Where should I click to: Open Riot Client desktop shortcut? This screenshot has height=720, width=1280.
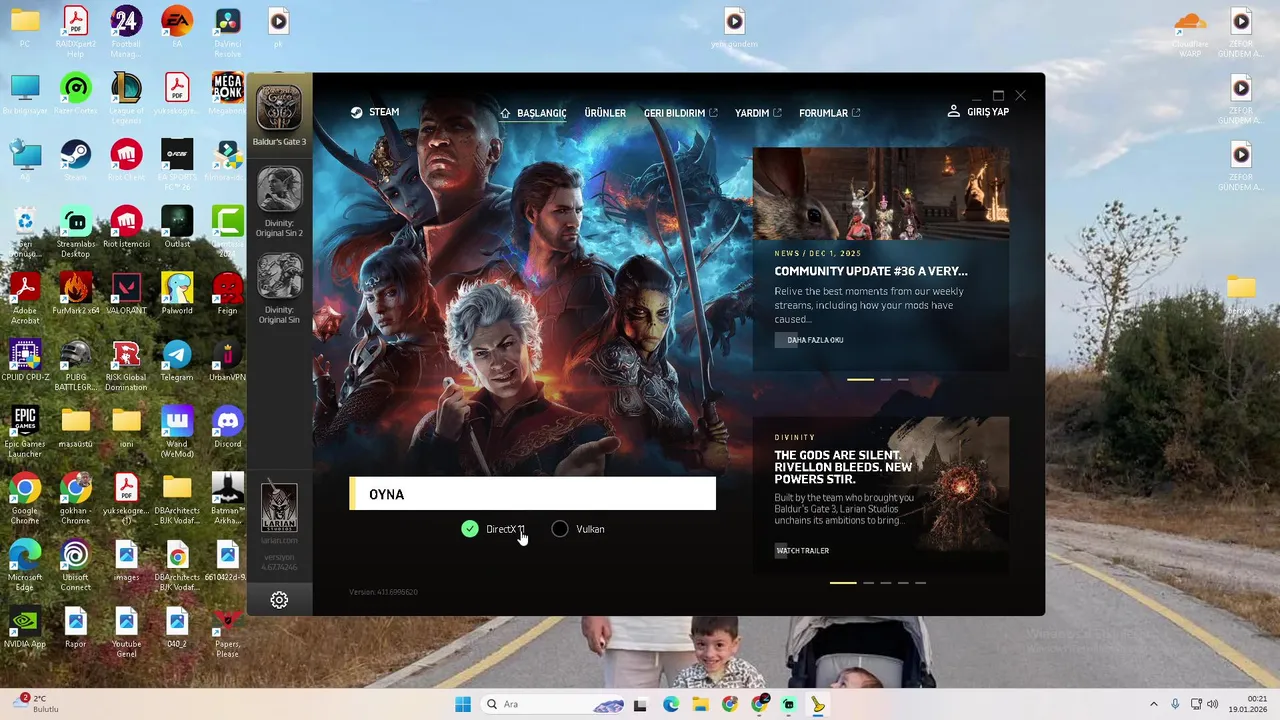[x=126, y=160]
